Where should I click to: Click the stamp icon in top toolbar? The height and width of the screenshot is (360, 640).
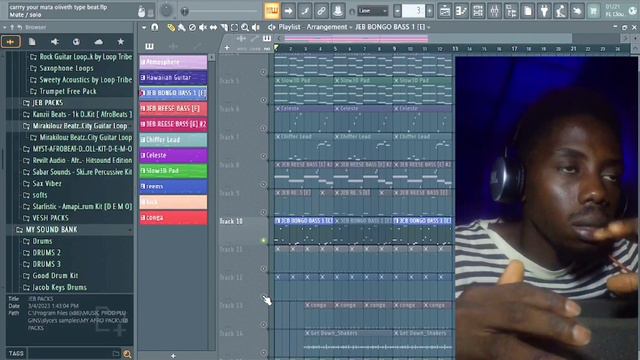[338, 11]
